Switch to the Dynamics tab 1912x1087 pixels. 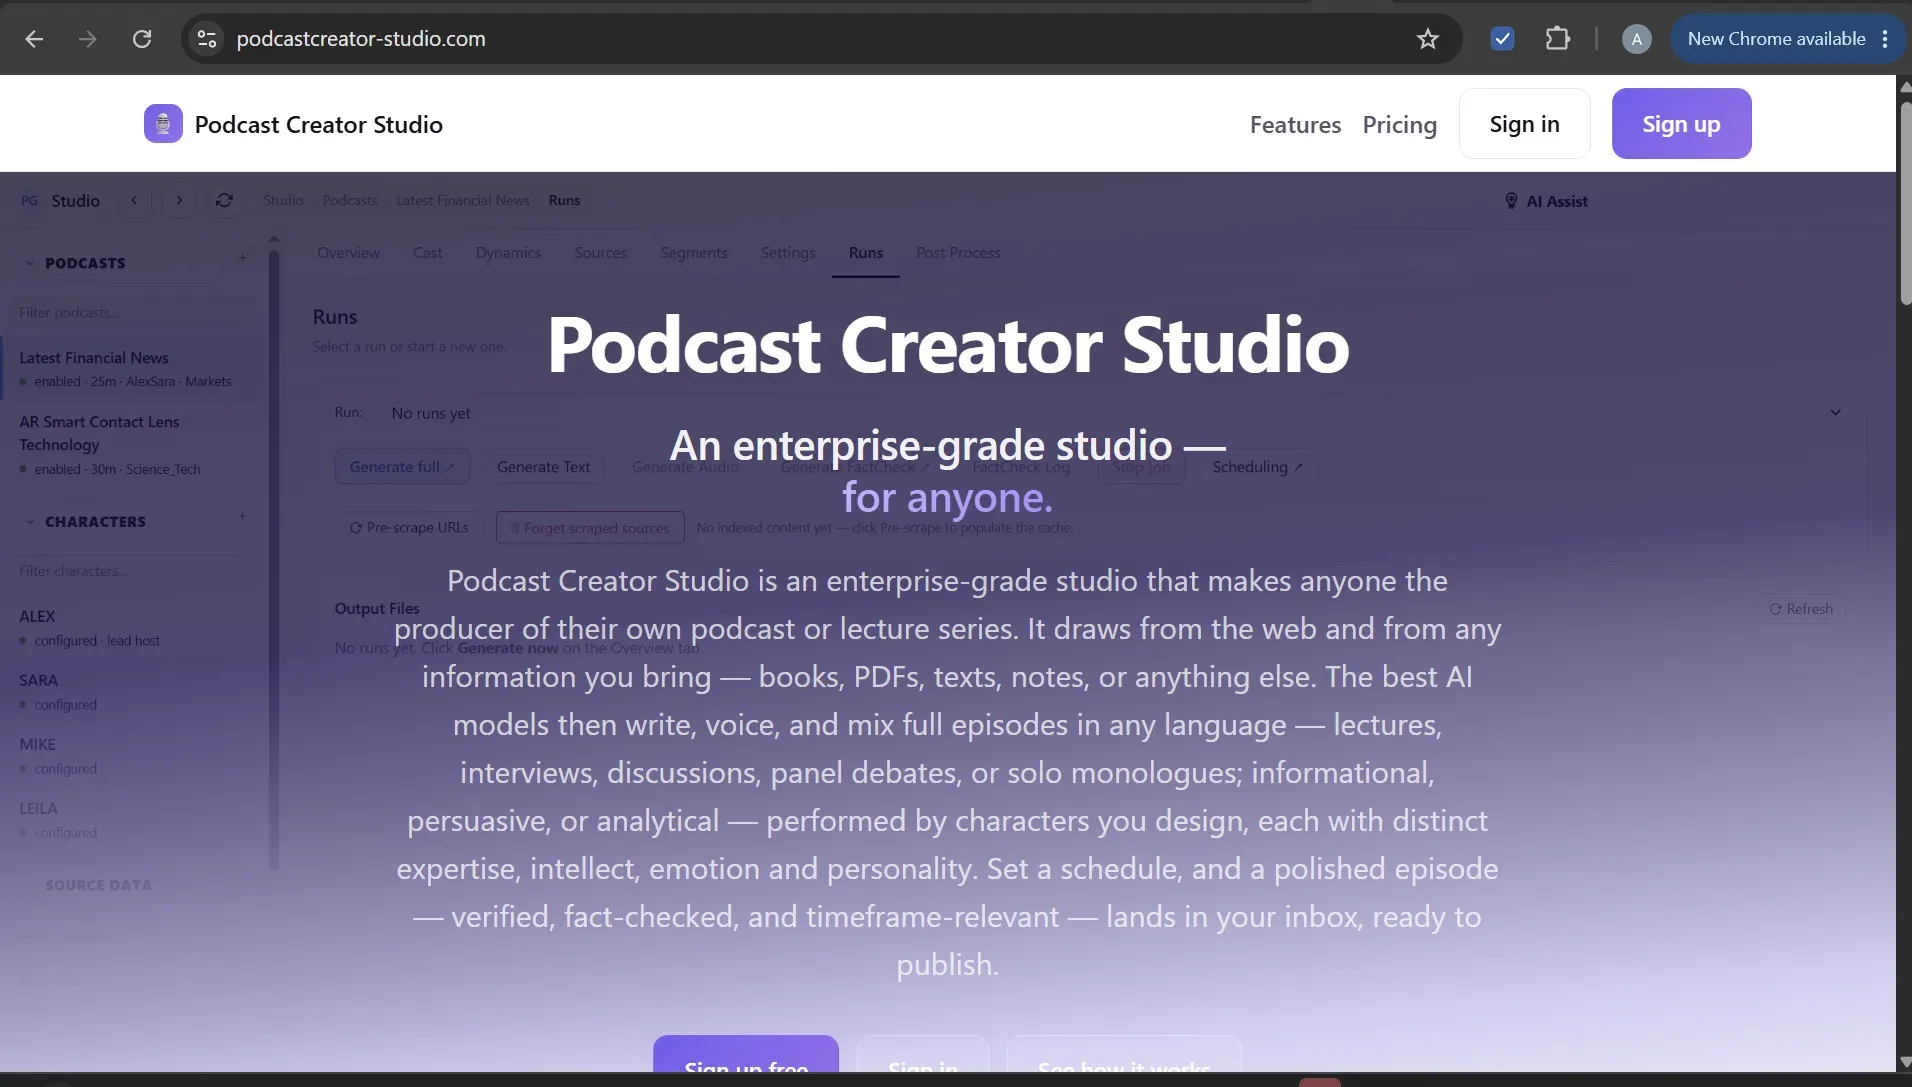pyautogui.click(x=508, y=253)
